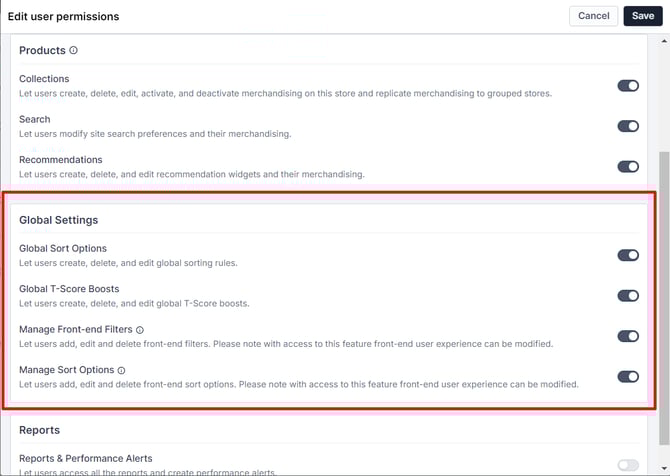Switch off the Global Sort Options toggle

tap(627, 255)
